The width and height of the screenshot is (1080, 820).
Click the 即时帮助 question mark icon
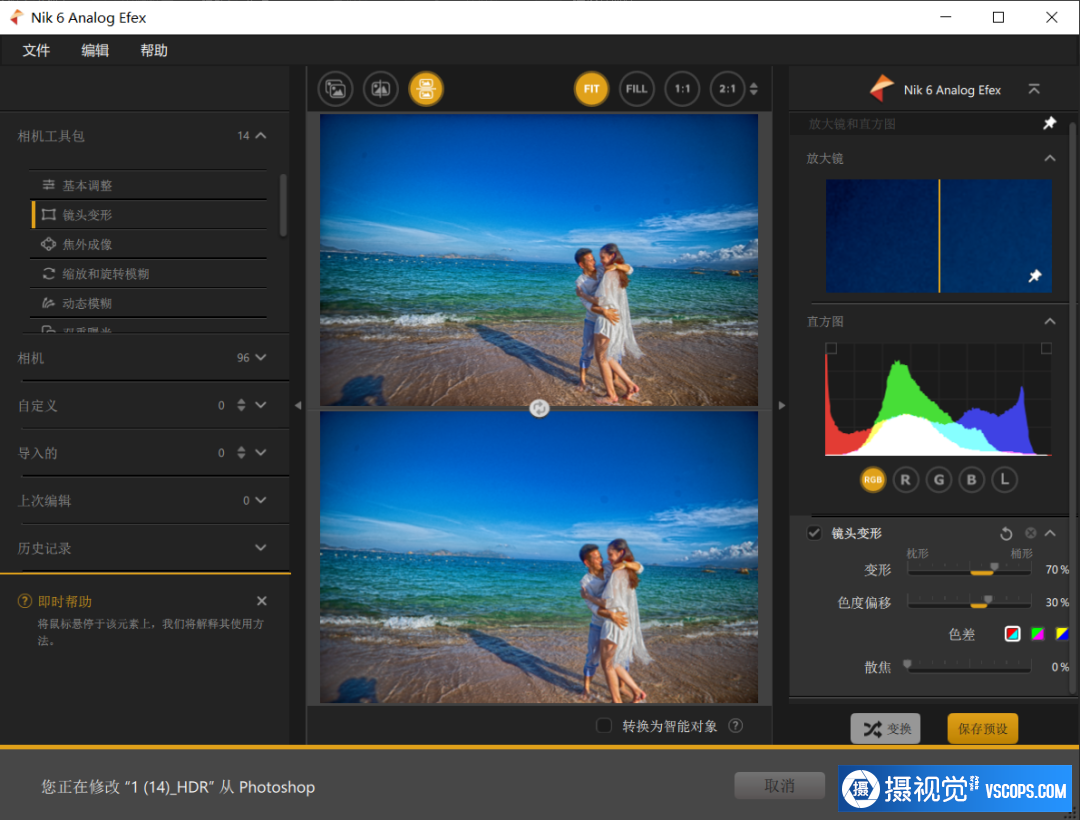tap(25, 601)
